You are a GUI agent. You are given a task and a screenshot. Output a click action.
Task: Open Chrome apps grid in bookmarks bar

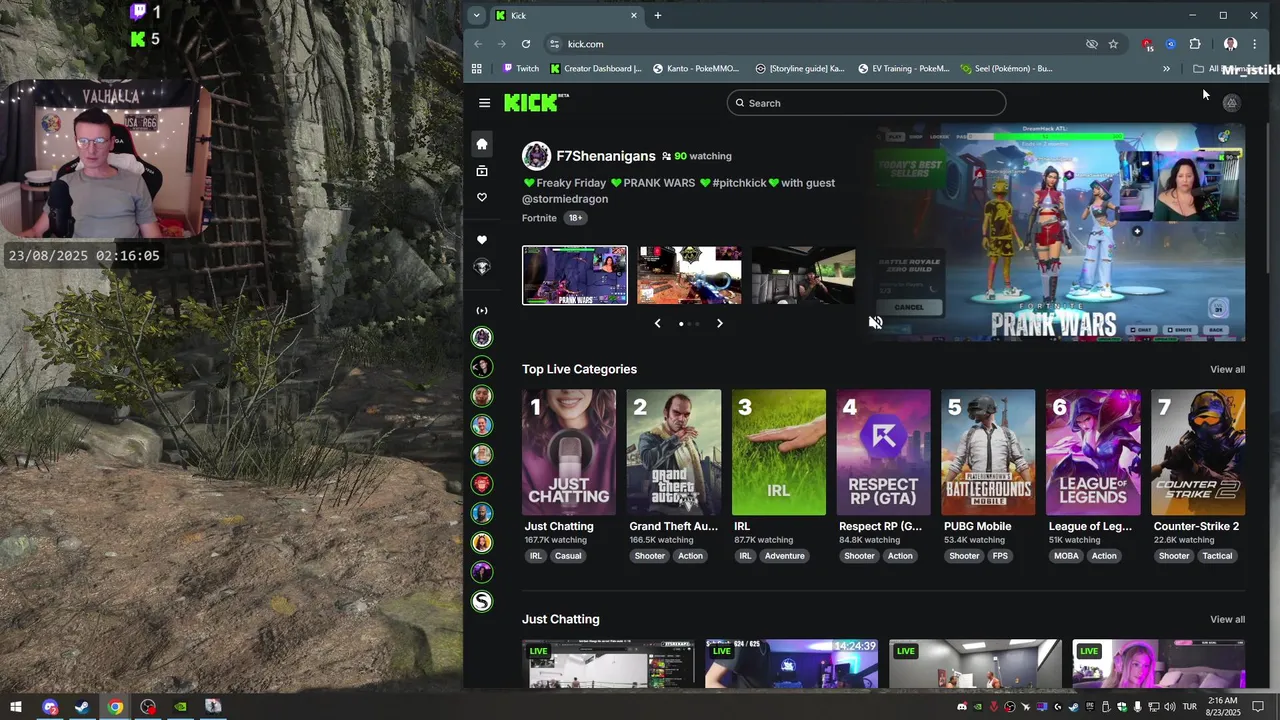coord(477,69)
